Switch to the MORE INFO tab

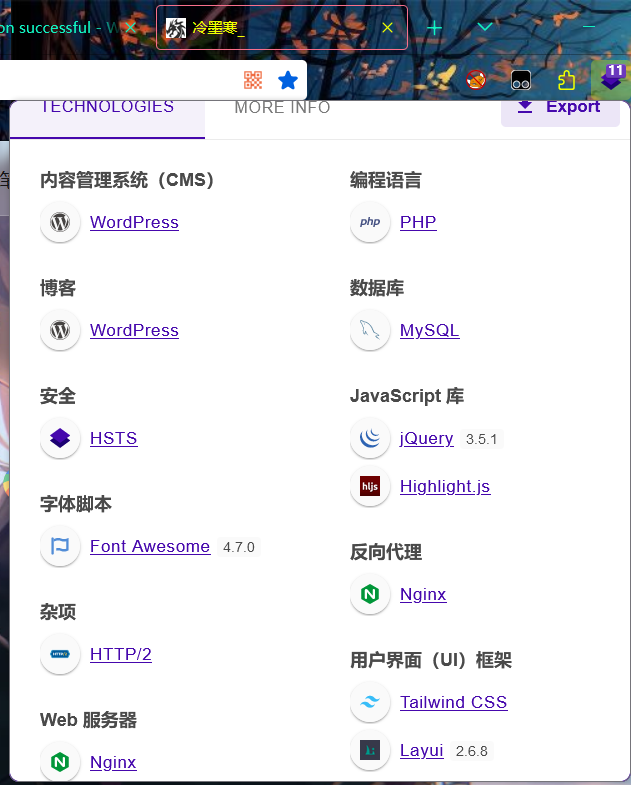[282, 108]
